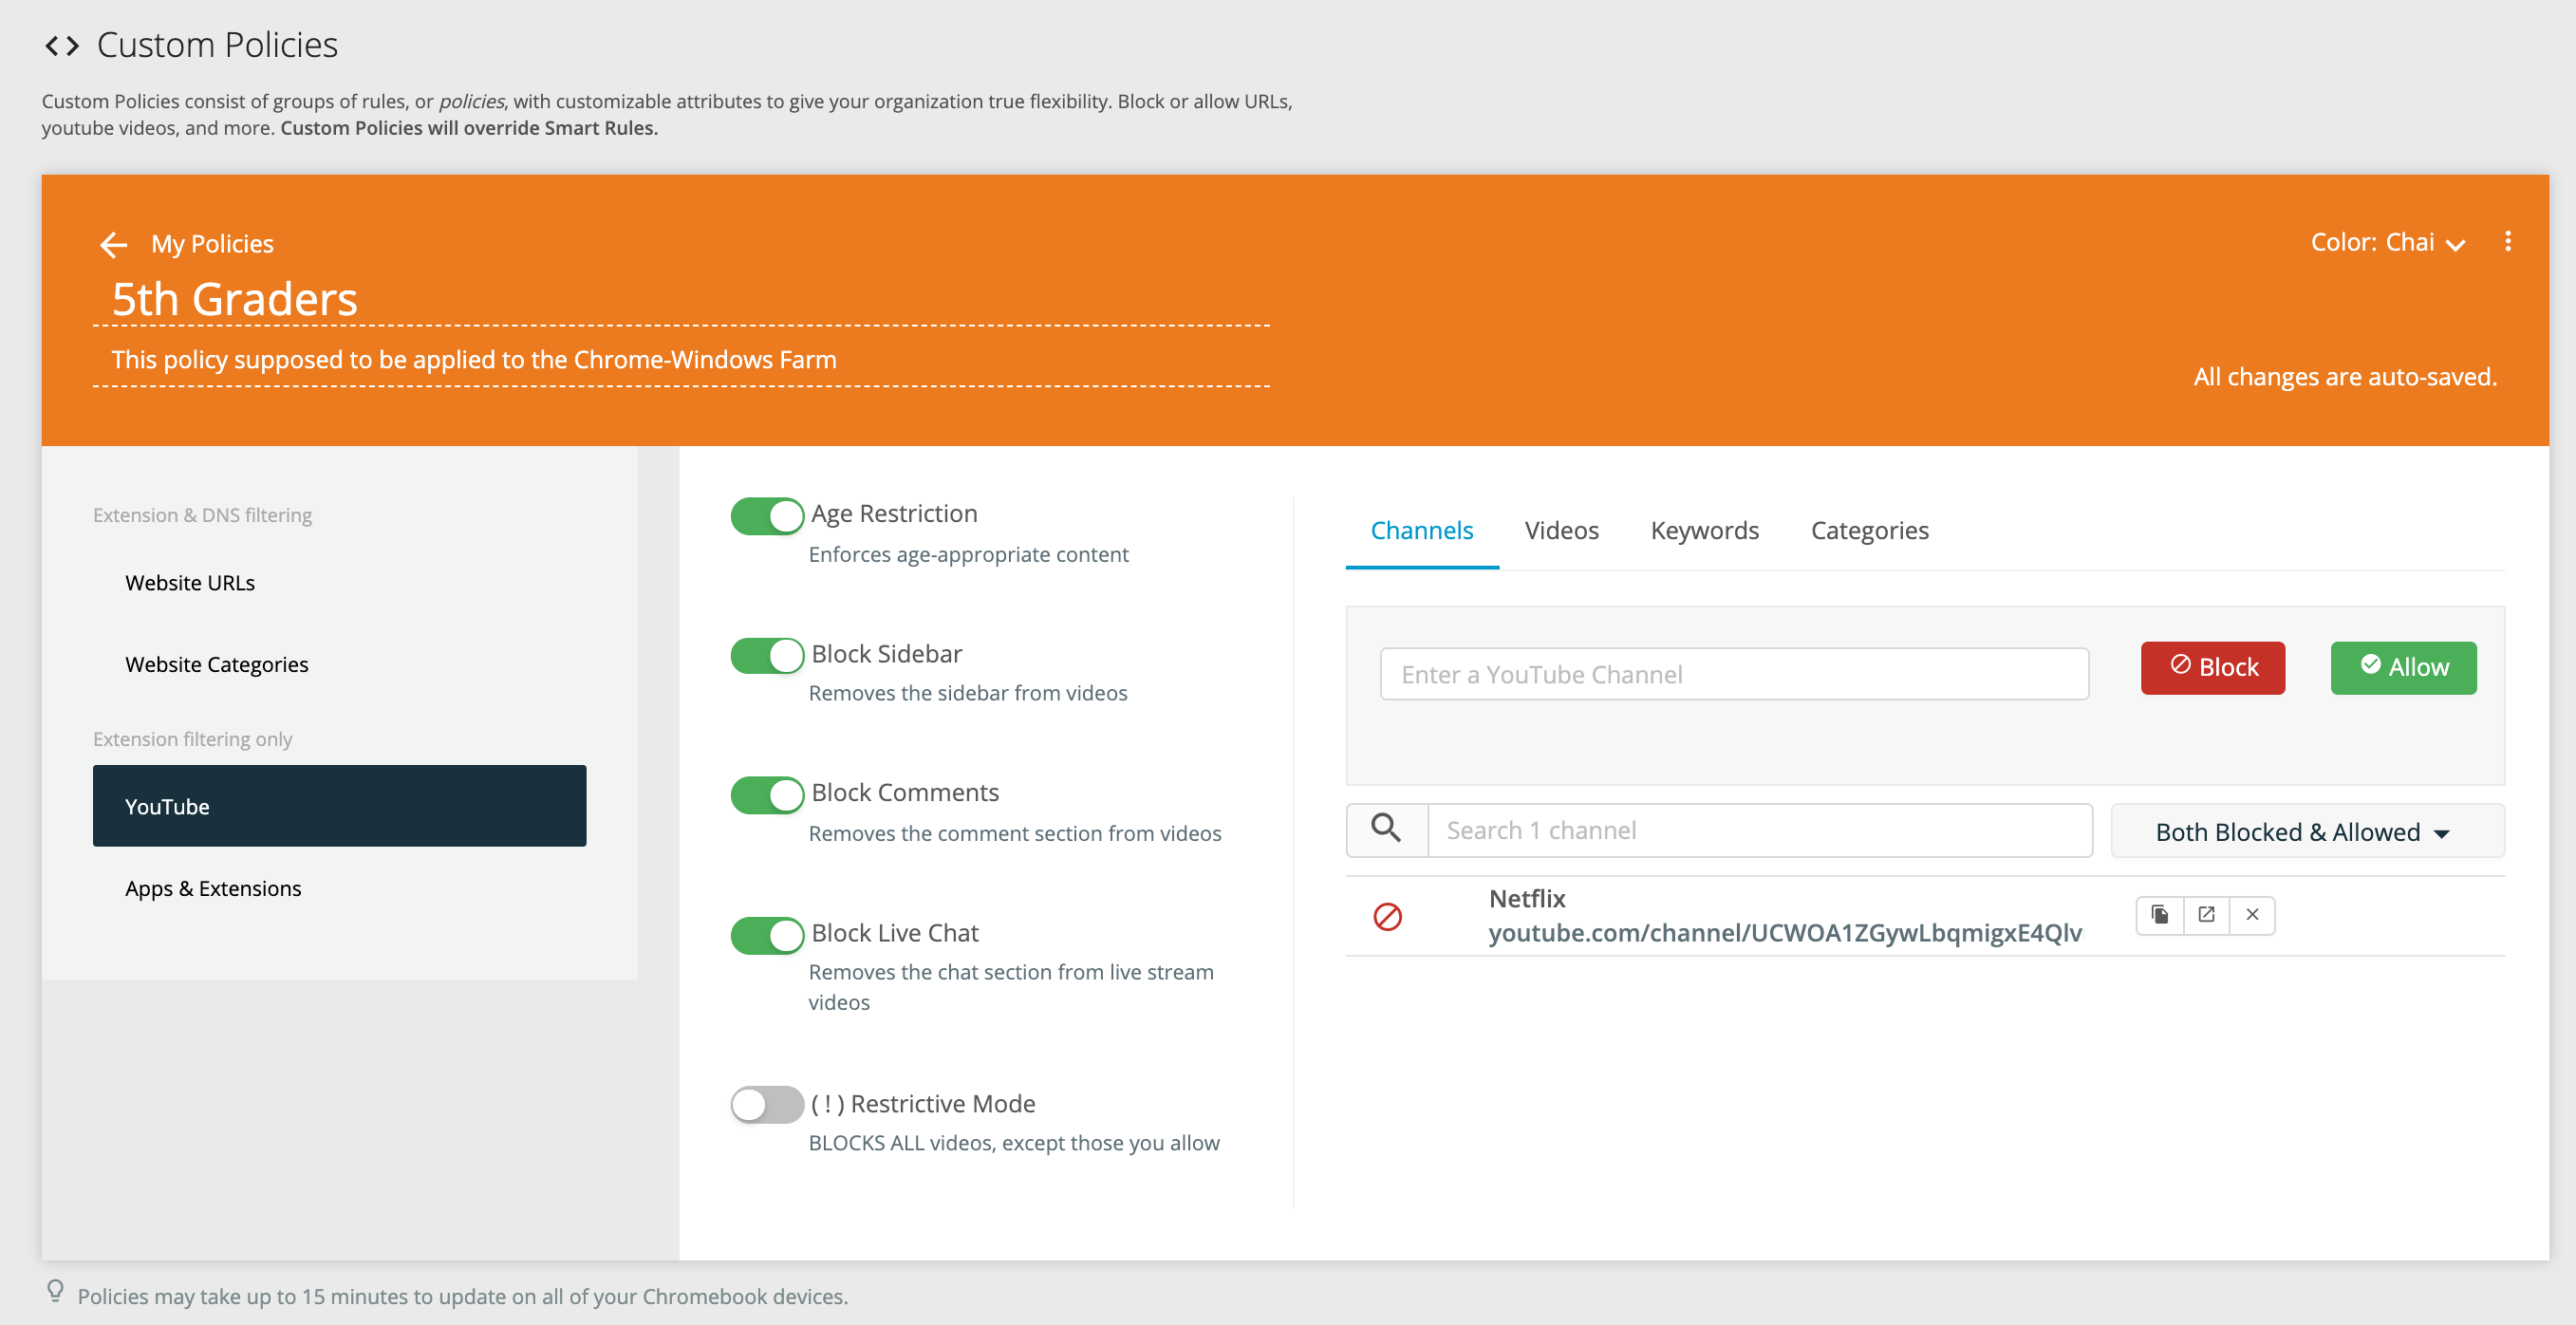Screen dimensions: 2576x1325
Task: Open the three-dot policy options menu
Action: coord(2508,241)
